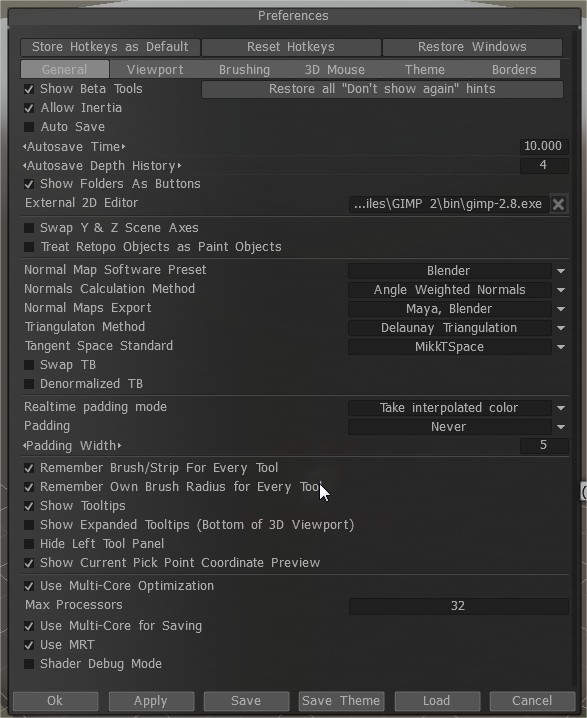
Task: Click Store Hotkeys as Default
Action: [110, 47]
